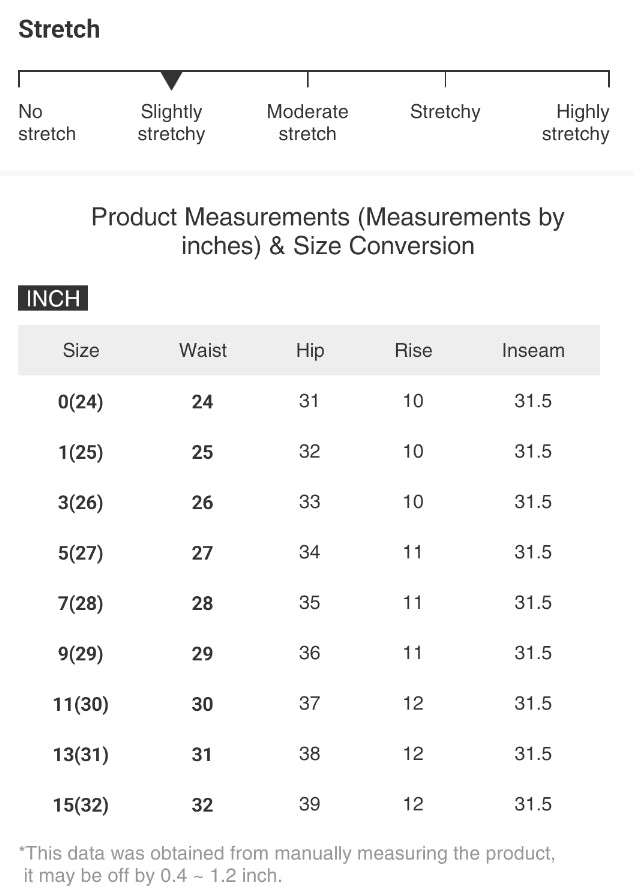Select the 5(27) size row

[81, 553]
